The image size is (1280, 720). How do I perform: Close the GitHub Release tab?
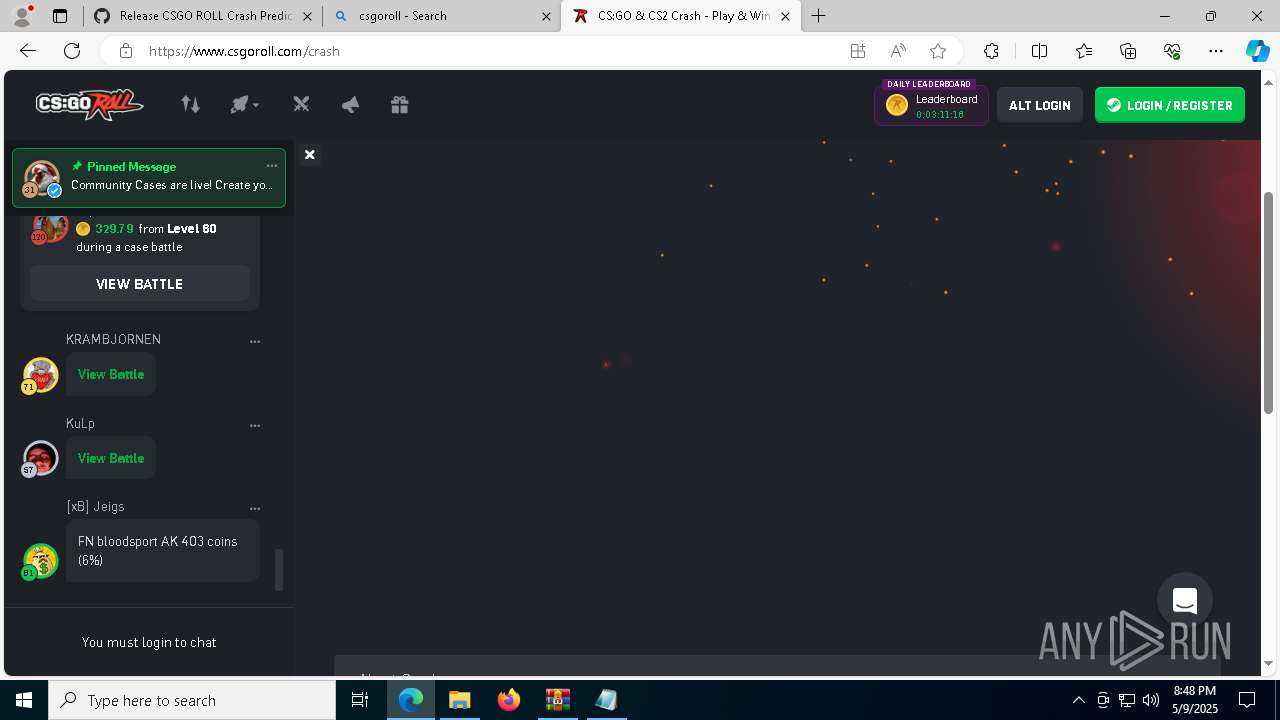[306, 16]
